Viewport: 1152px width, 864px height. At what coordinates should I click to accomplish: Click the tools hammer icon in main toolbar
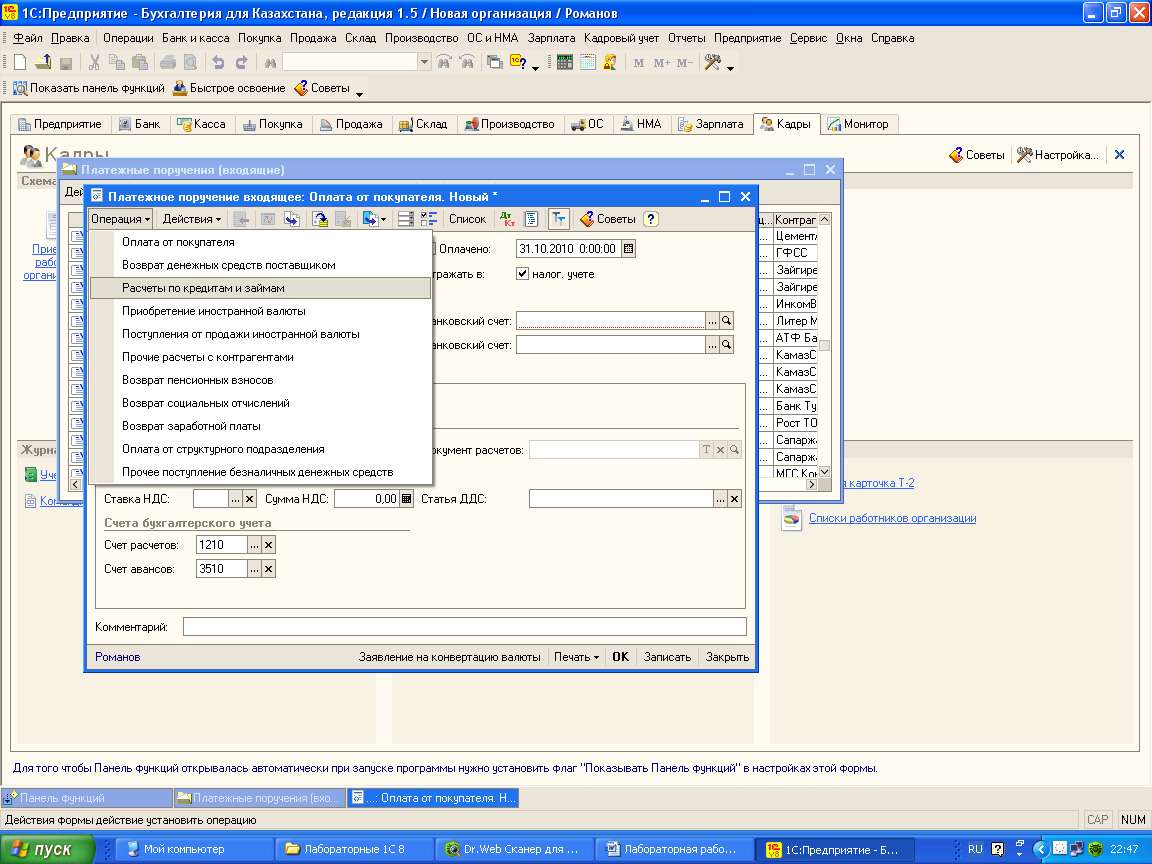point(712,63)
